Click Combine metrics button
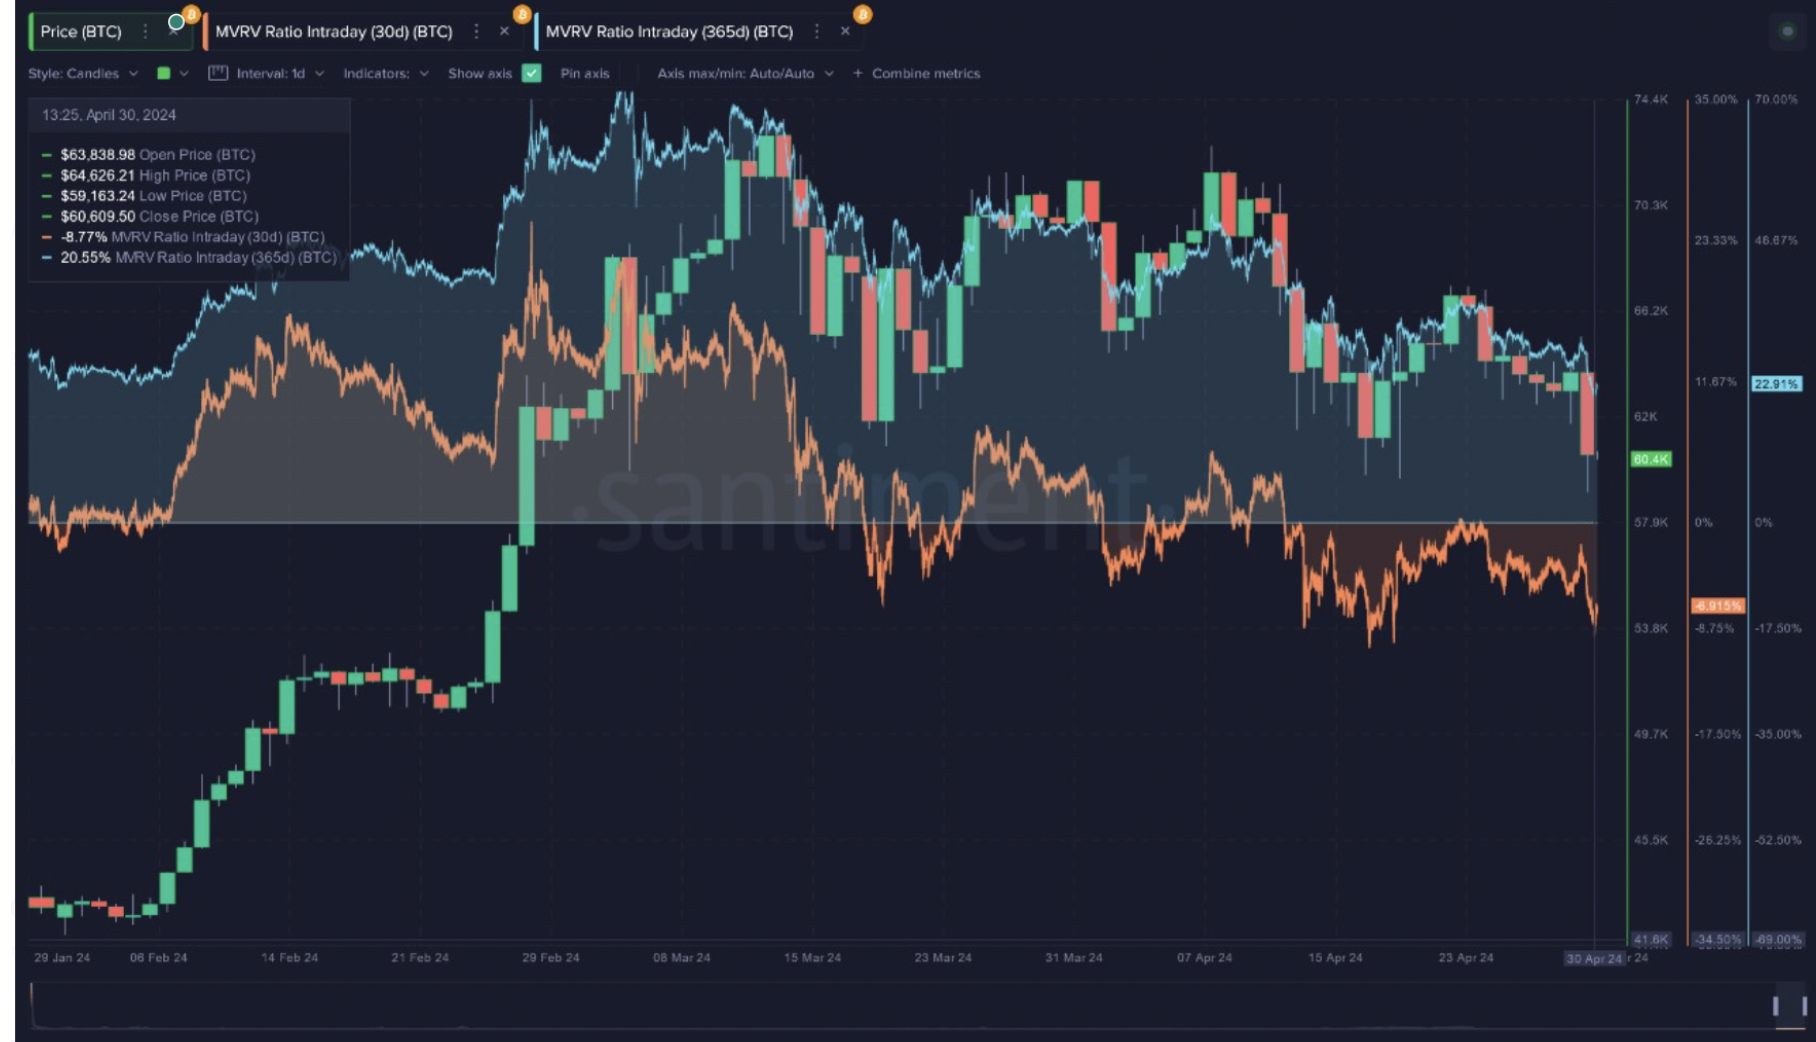 (x=916, y=74)
